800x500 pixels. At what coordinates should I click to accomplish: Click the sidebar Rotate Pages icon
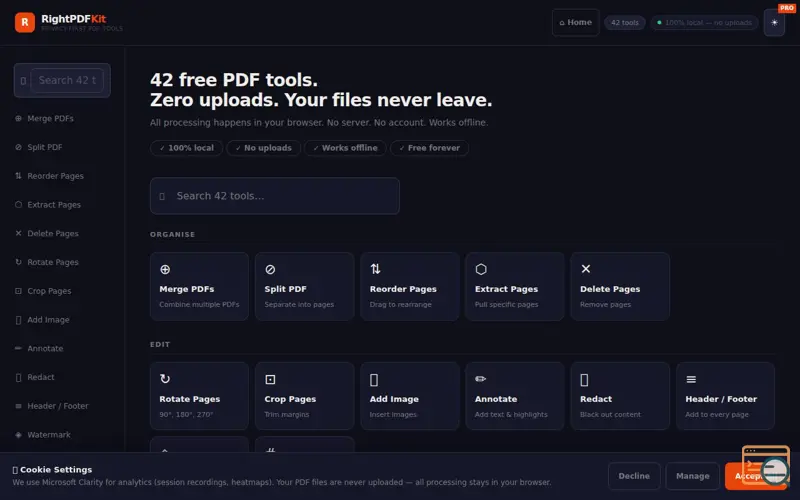point(18,262)
